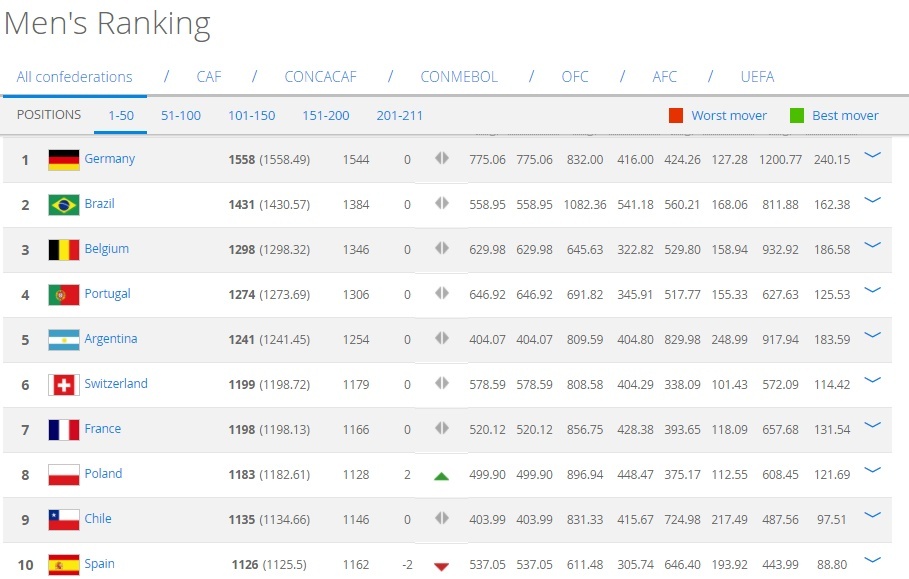The width and height of the screenshot is (909, 579).
Task: Click Spain's red down-arrow mover icon
Action: [441, 566]
